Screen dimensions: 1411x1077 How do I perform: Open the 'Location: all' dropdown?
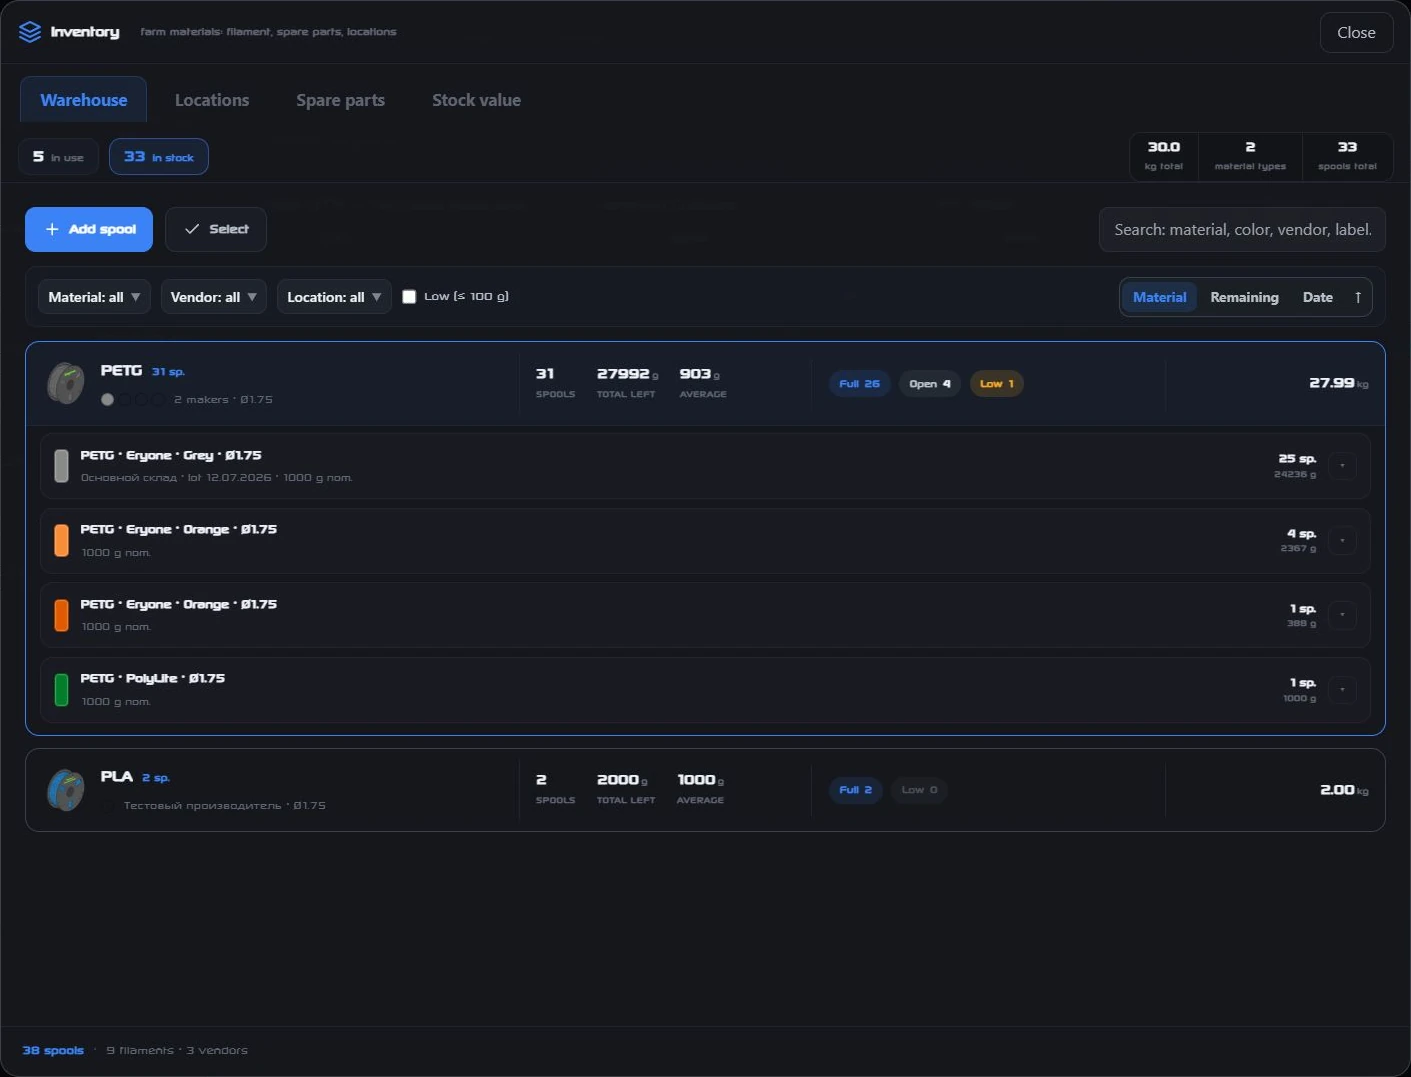point(334,297)
